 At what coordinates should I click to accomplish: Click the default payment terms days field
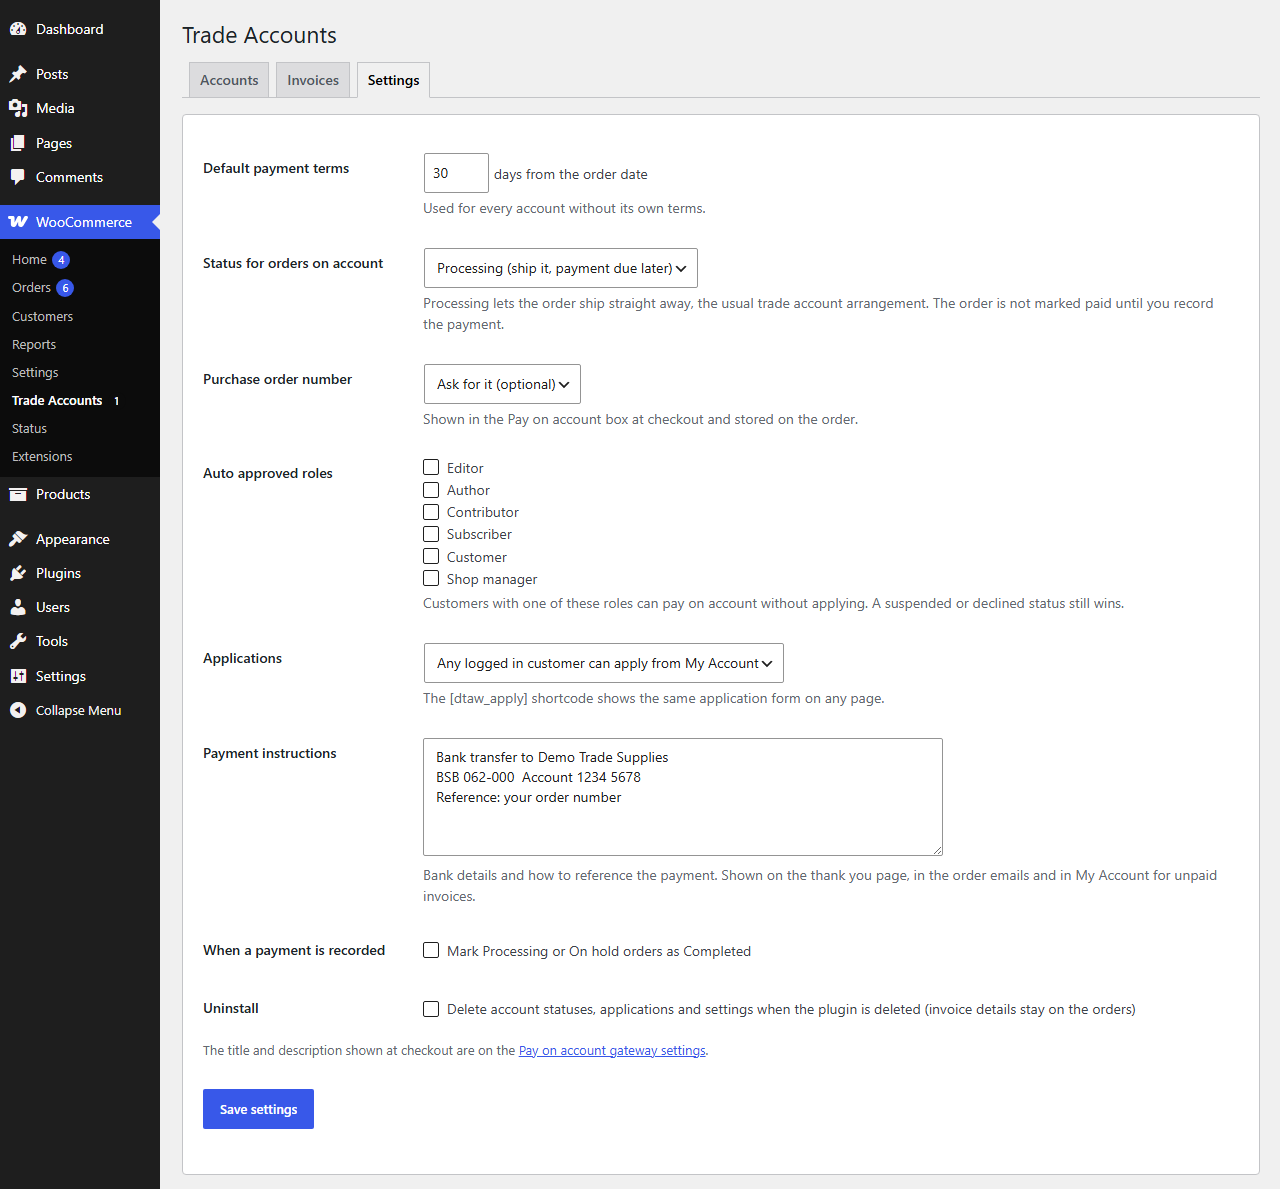pos(456,173)
